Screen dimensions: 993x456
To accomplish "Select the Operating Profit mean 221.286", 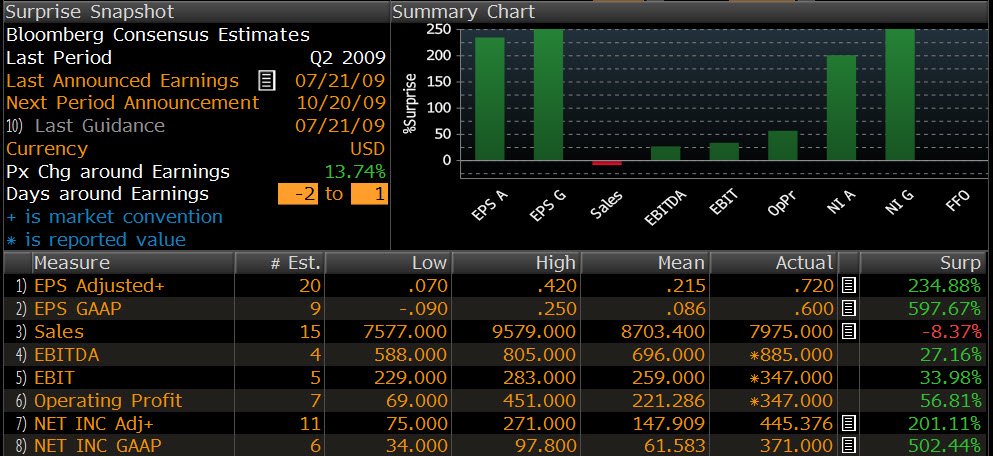I will [668, 400].
